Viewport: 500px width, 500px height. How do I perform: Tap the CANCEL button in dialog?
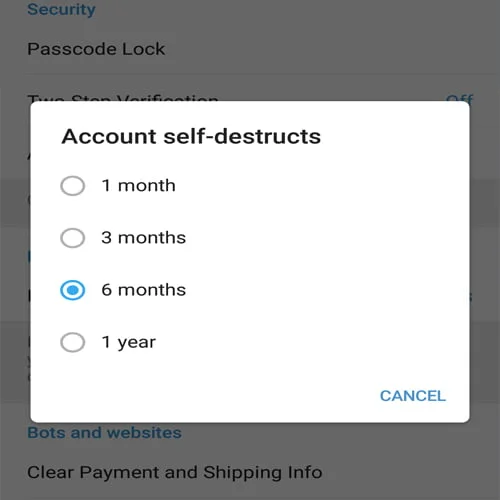click(x=413, y=396)
